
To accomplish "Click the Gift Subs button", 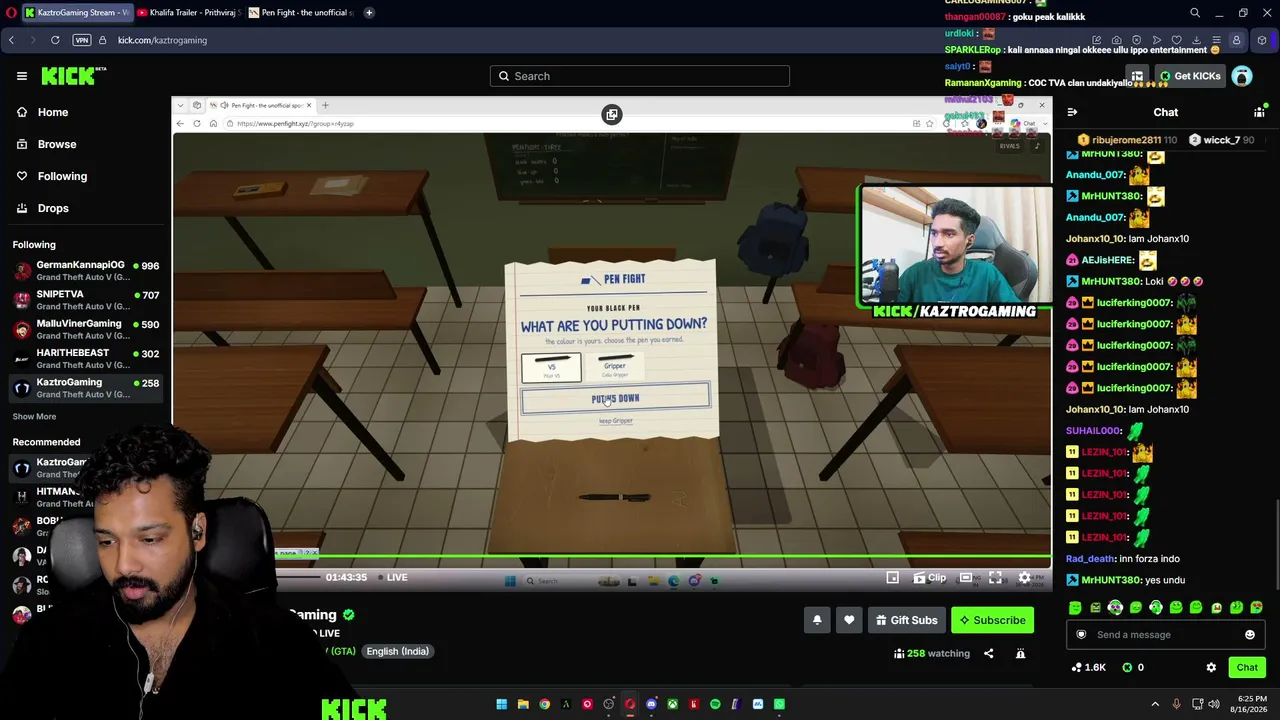I will point(907,620).
